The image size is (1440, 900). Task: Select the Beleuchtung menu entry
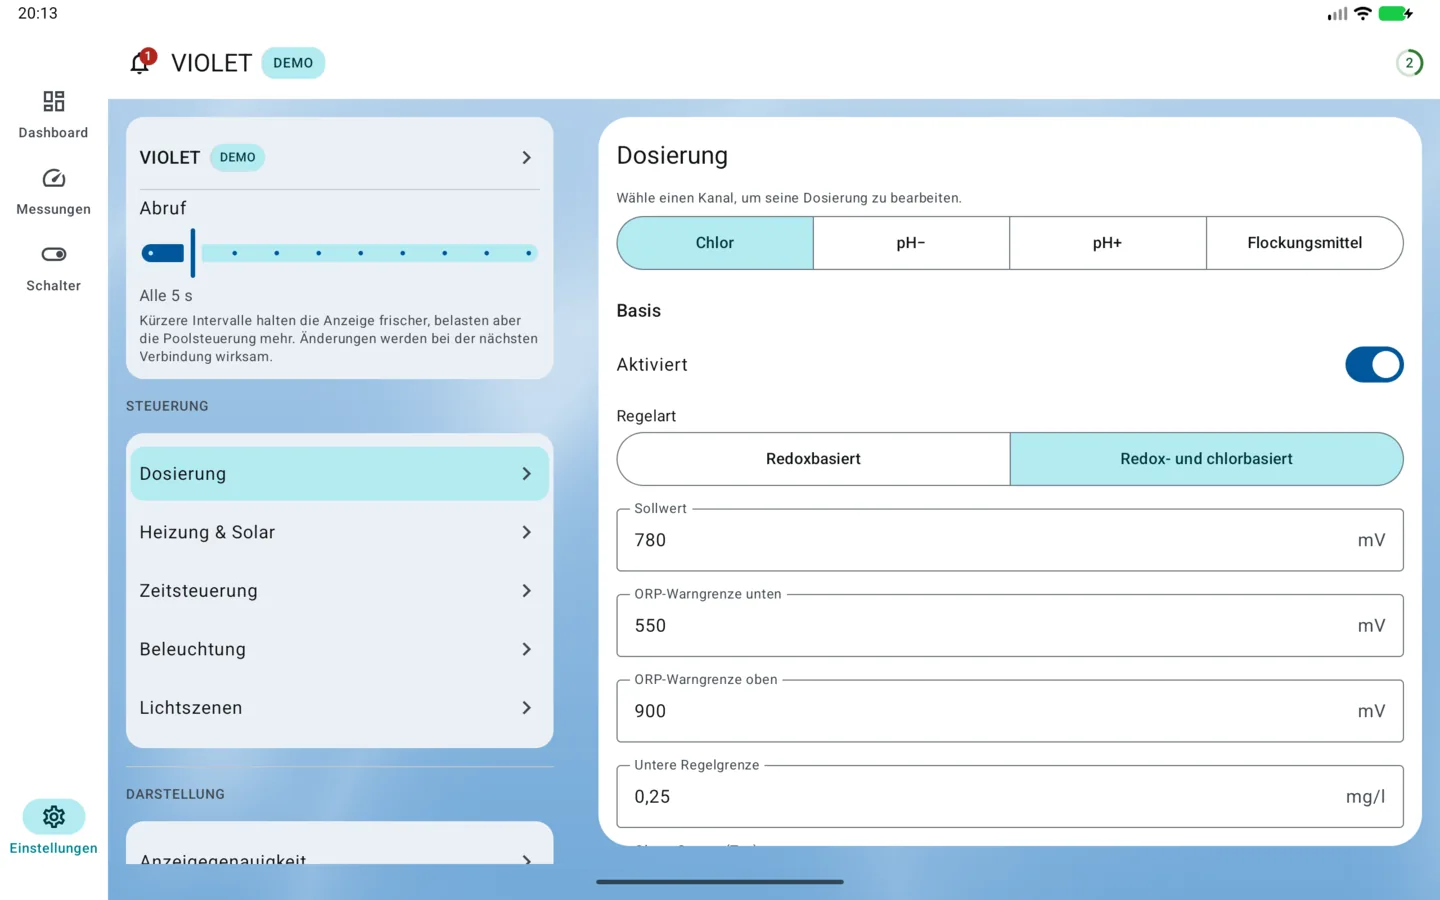339,650
